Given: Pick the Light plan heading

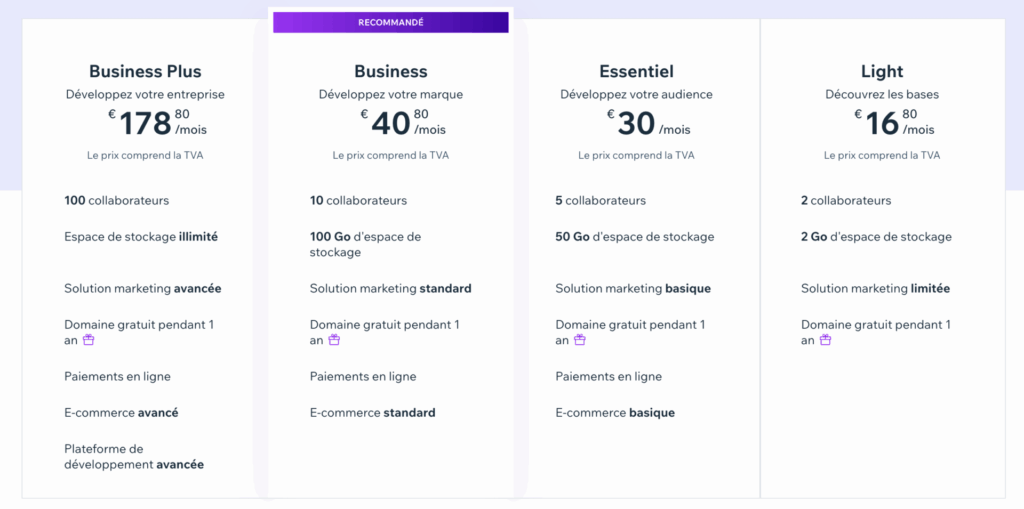Looking at the screenshot, I should 881,72.
